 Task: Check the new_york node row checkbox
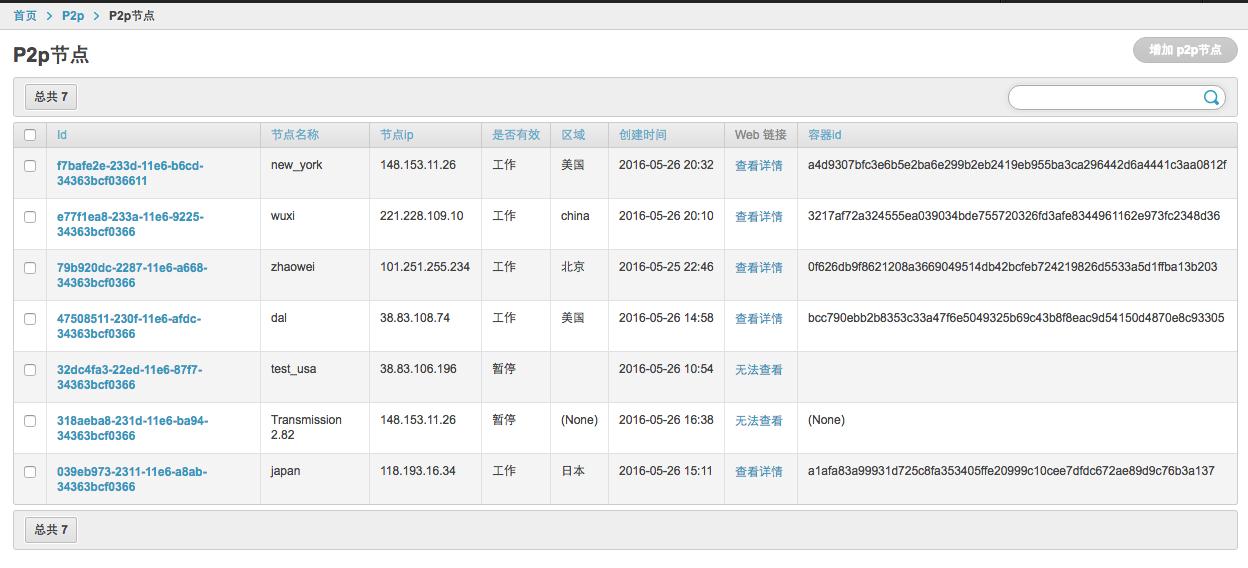[30, 166]
